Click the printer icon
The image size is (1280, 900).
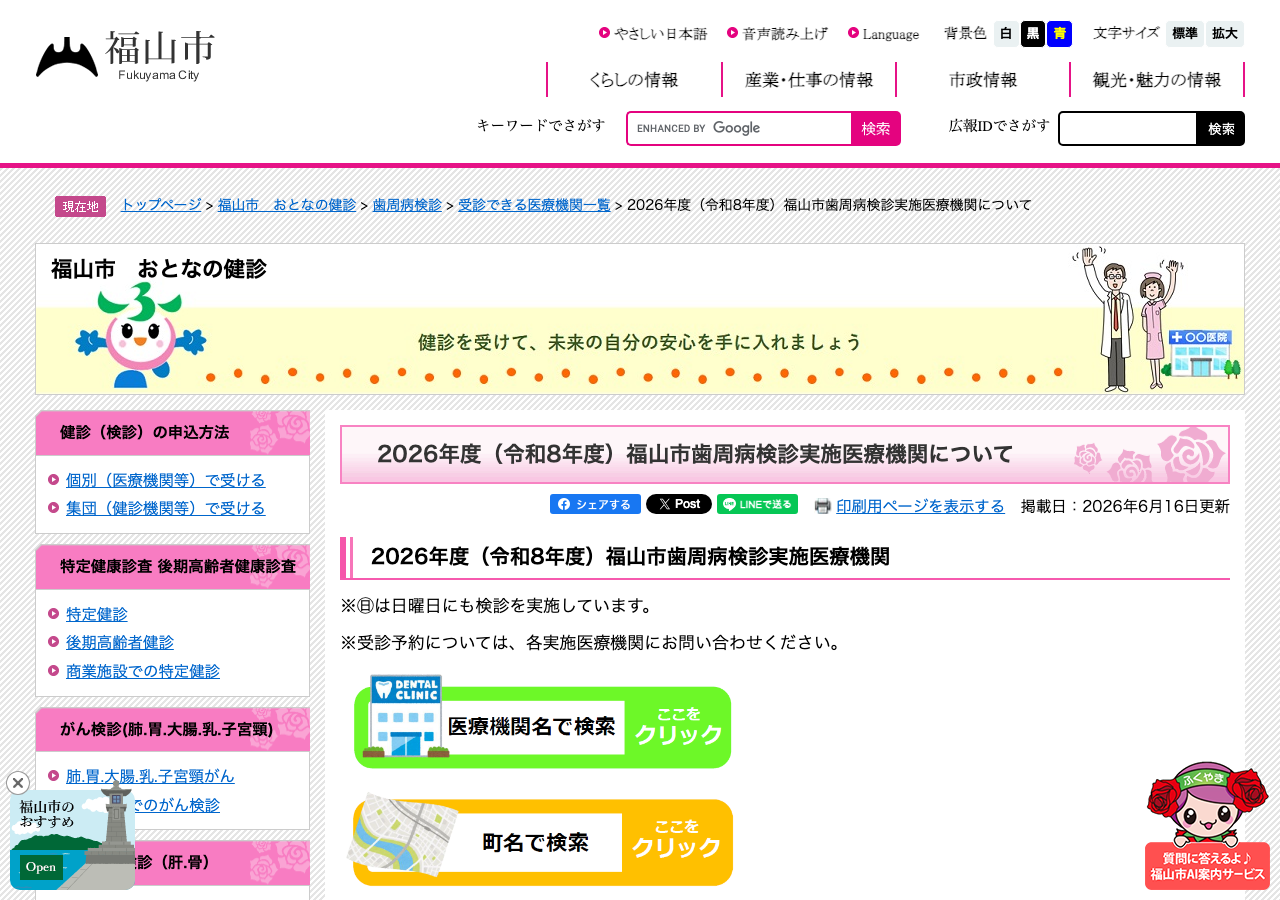click(x=823, y=506)
